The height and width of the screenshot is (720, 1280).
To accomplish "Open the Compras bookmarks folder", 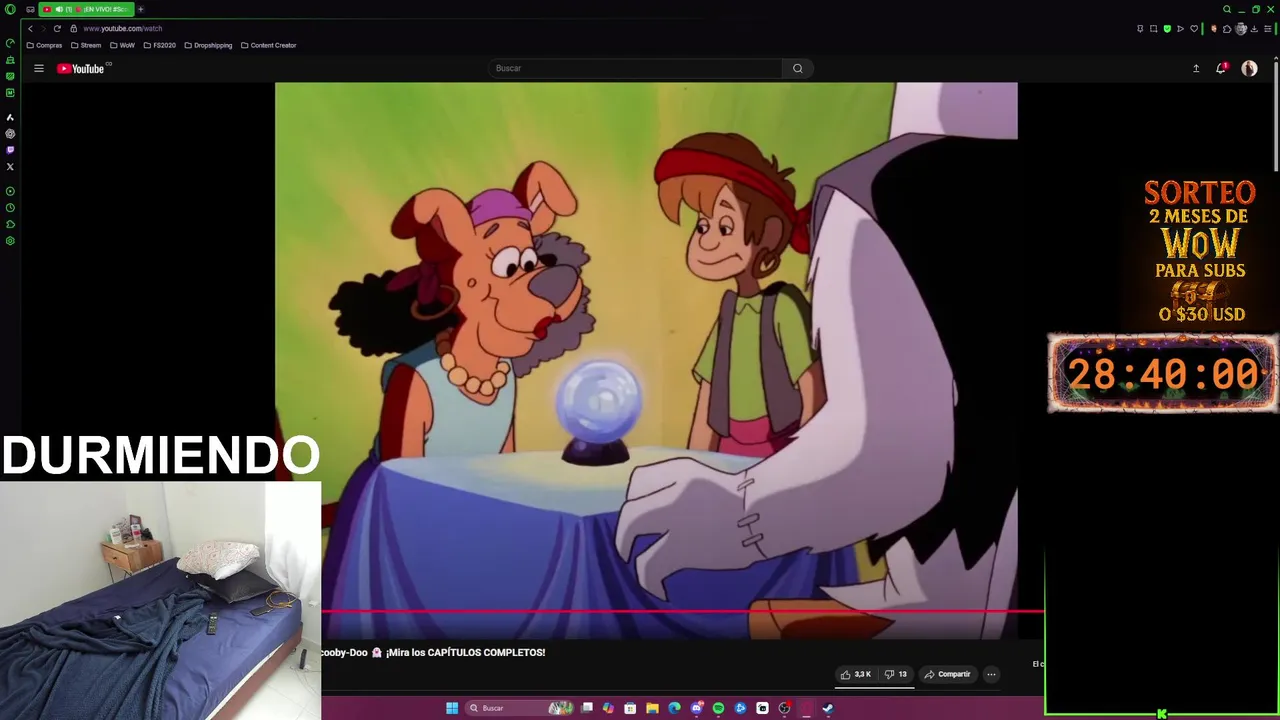I will (44, 45).
